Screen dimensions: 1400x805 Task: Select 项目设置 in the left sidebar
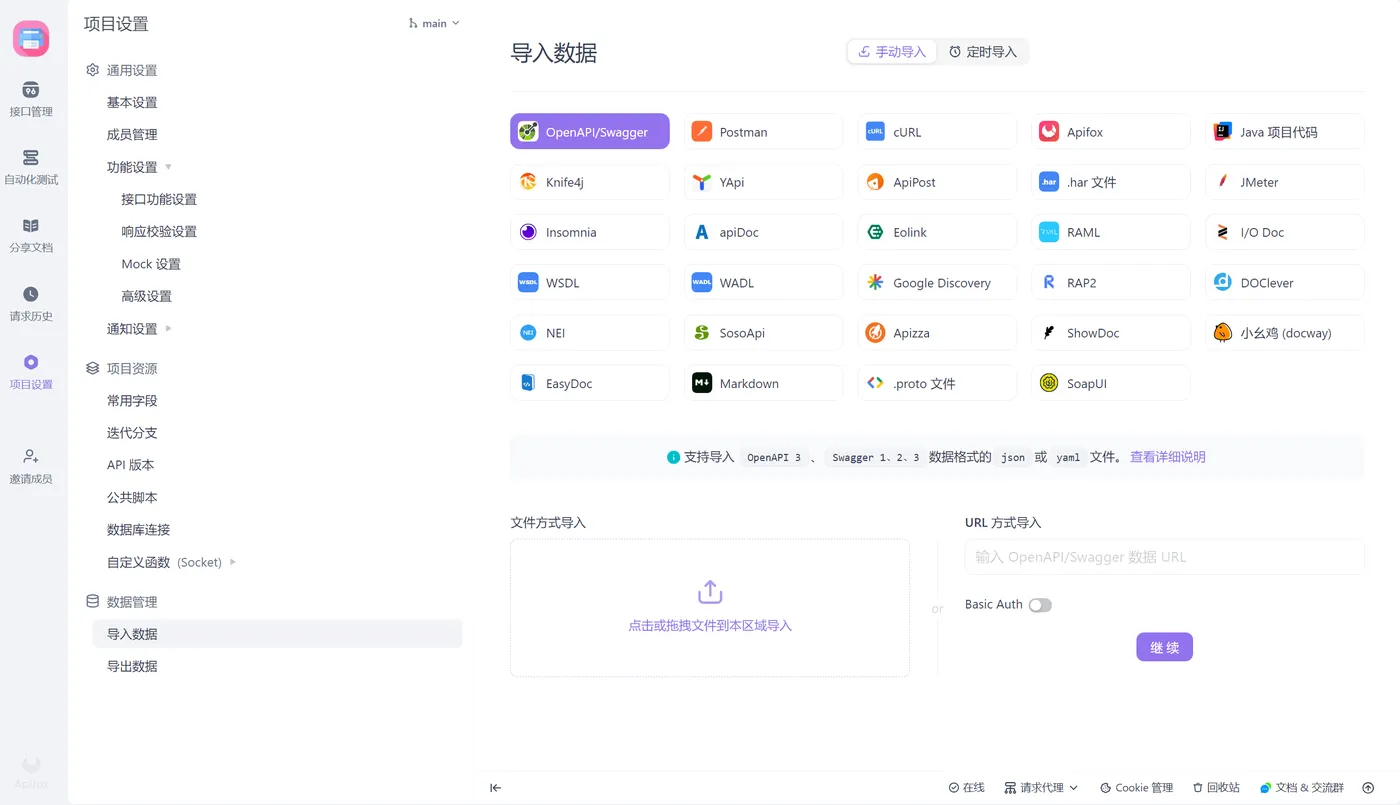31,372
